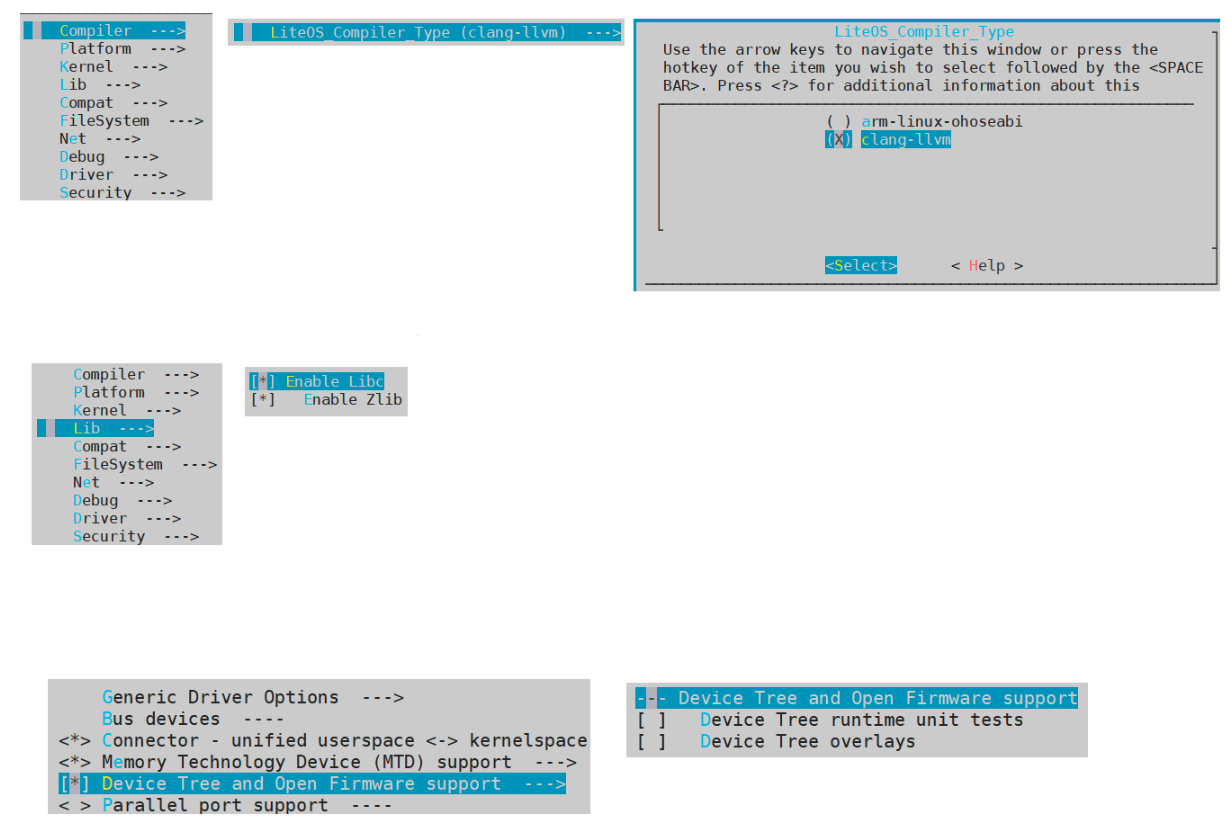This screenshot has width=1226, height=826.
Task: Open FileSystem submenu in top menu
Action: click(x=131, y=120)
